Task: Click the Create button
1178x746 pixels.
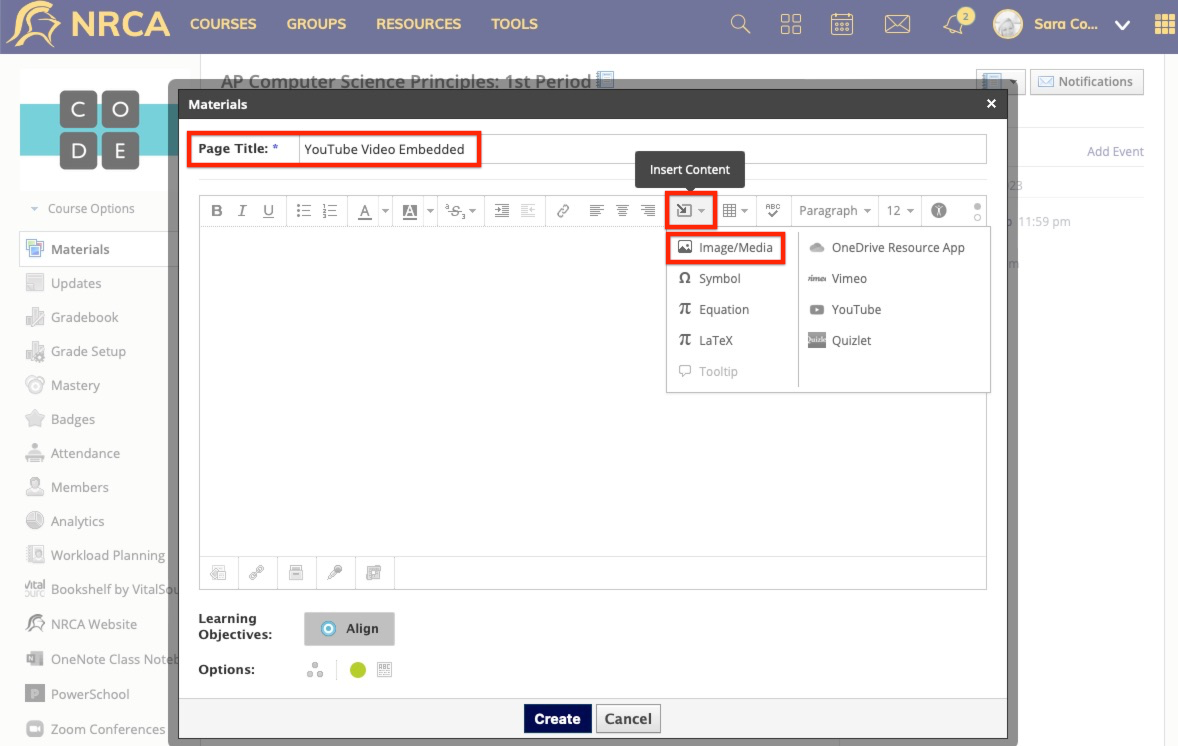Action: (x=557, y=718)
